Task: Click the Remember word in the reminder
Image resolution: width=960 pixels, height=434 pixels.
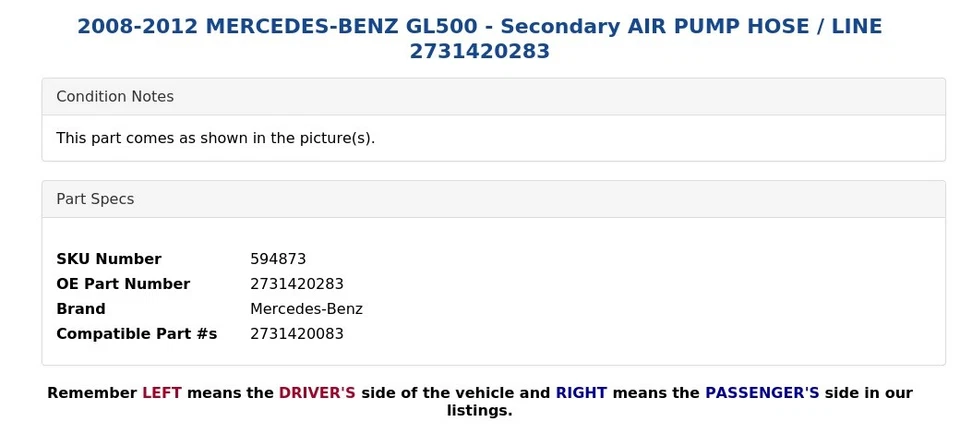Action: [x=92, y=393]
